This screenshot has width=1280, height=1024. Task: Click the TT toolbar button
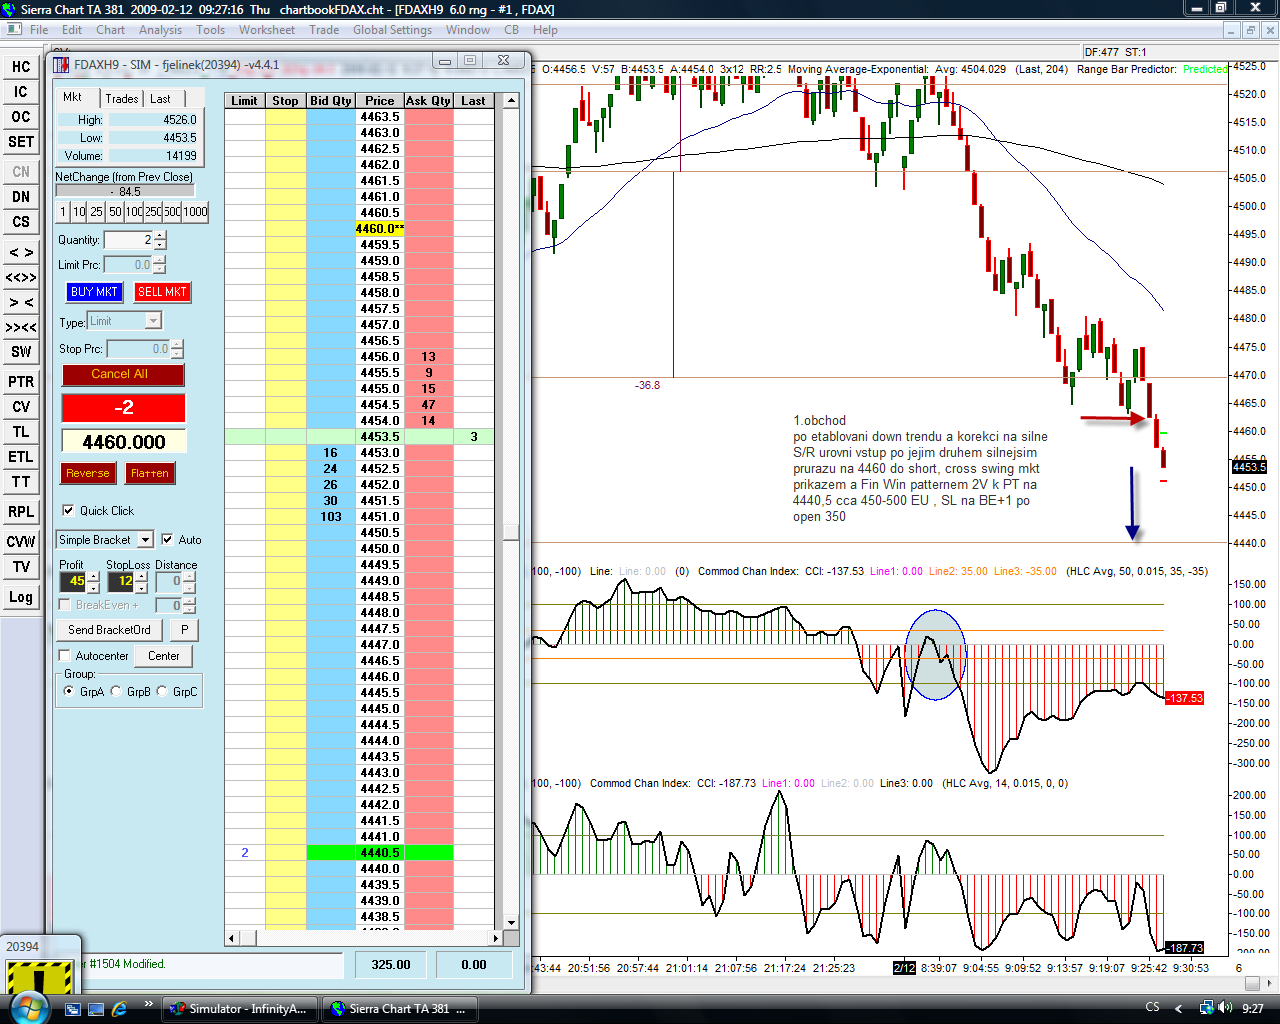pyautogui.click(x=21, y=482)
